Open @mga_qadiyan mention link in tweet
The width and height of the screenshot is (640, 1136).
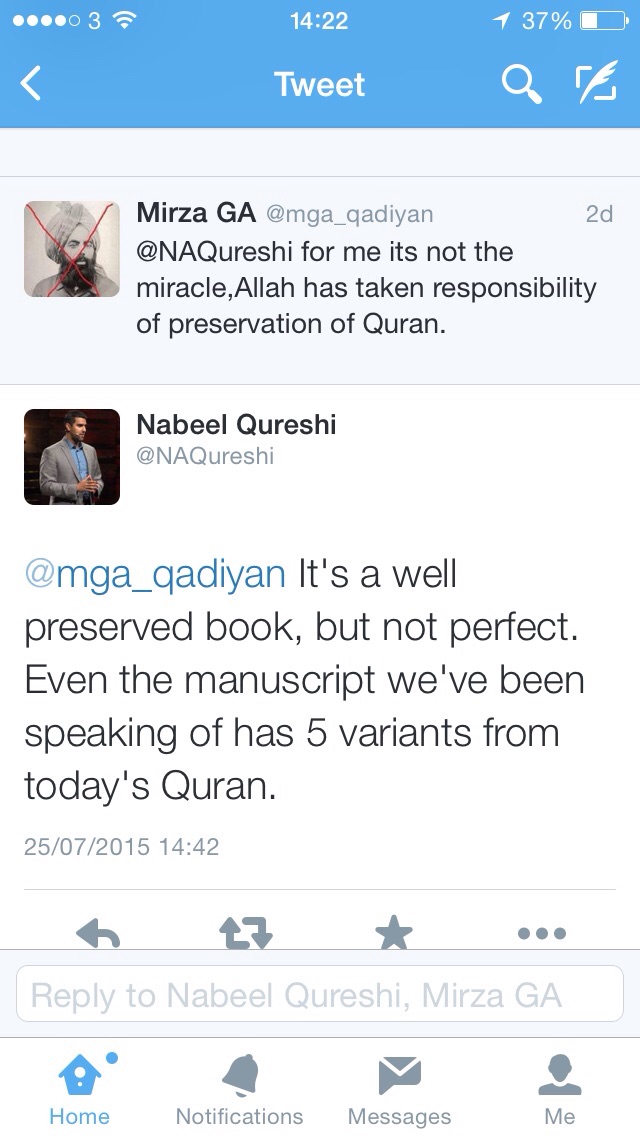point(155,575)
